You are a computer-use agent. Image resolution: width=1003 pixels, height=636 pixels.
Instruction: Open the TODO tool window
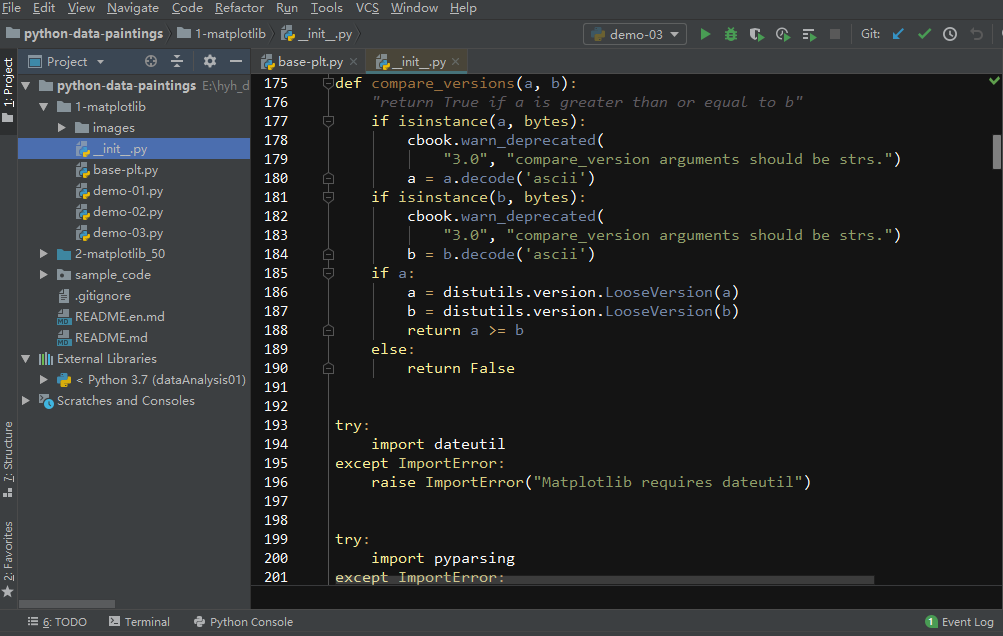(x=57, y=621)
